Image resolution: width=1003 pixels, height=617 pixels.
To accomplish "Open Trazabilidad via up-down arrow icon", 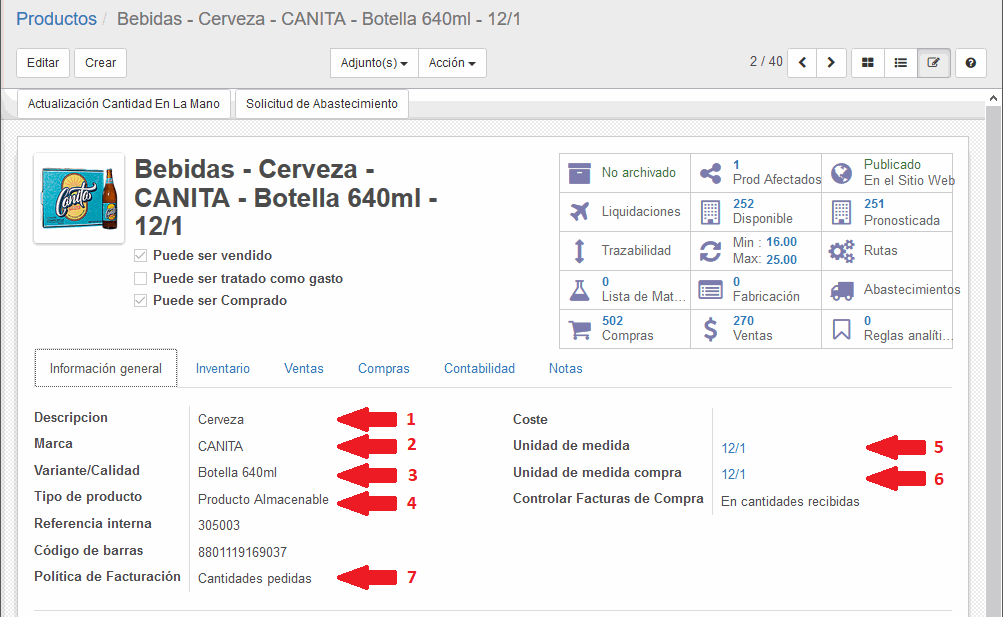I will tap(580, 251).
